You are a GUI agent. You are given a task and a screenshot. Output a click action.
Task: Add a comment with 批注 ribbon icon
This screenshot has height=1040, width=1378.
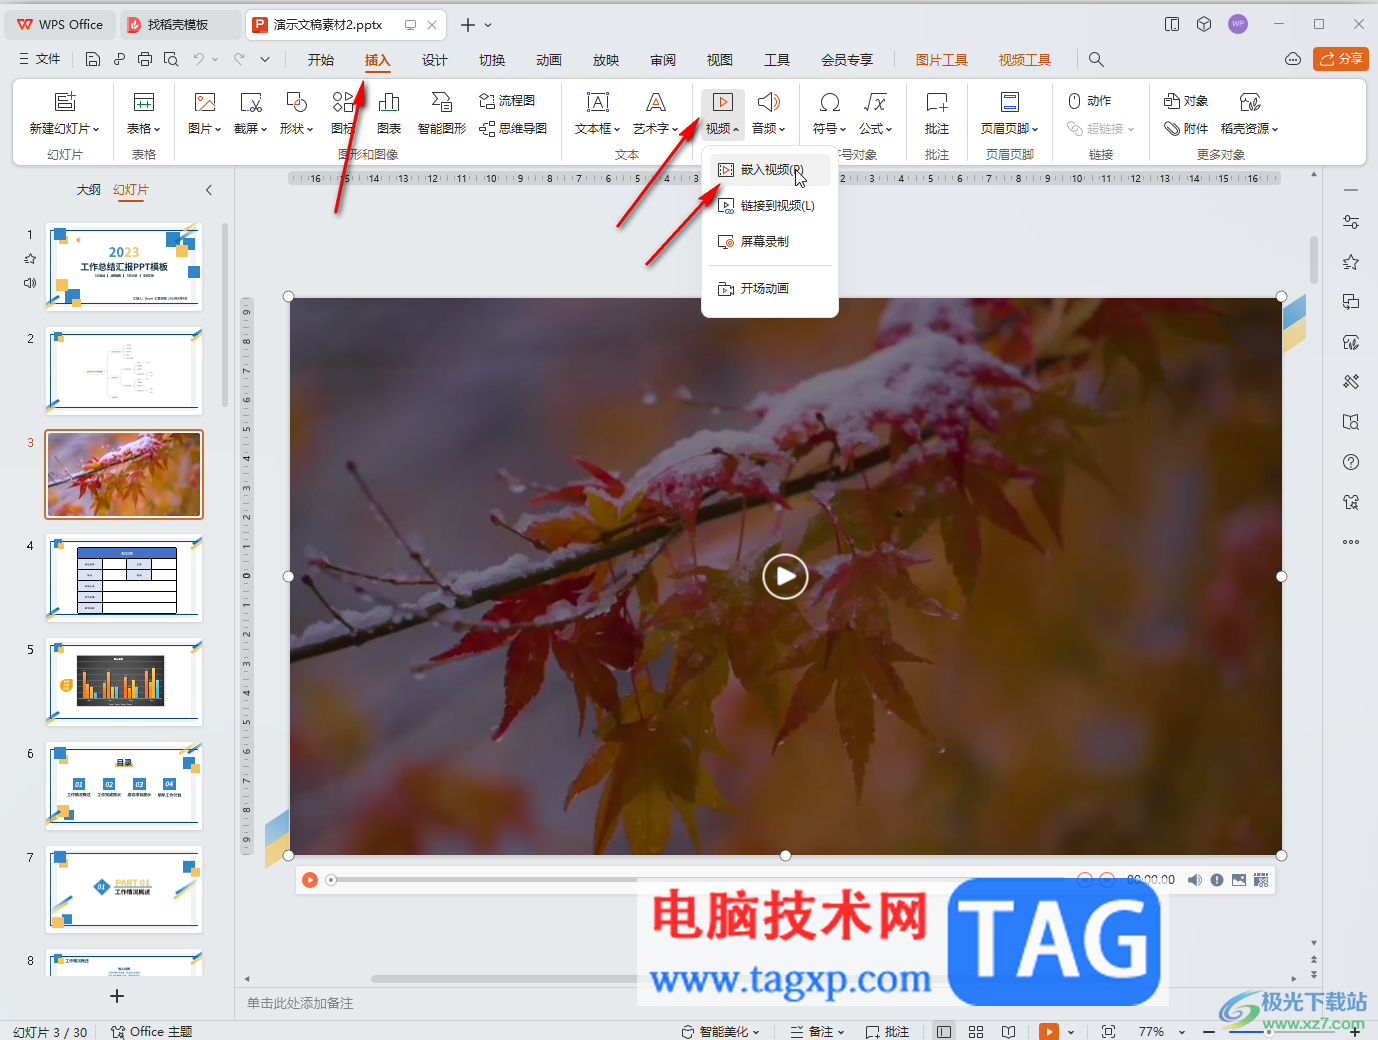pyautogui.click(x=937, y=114)
